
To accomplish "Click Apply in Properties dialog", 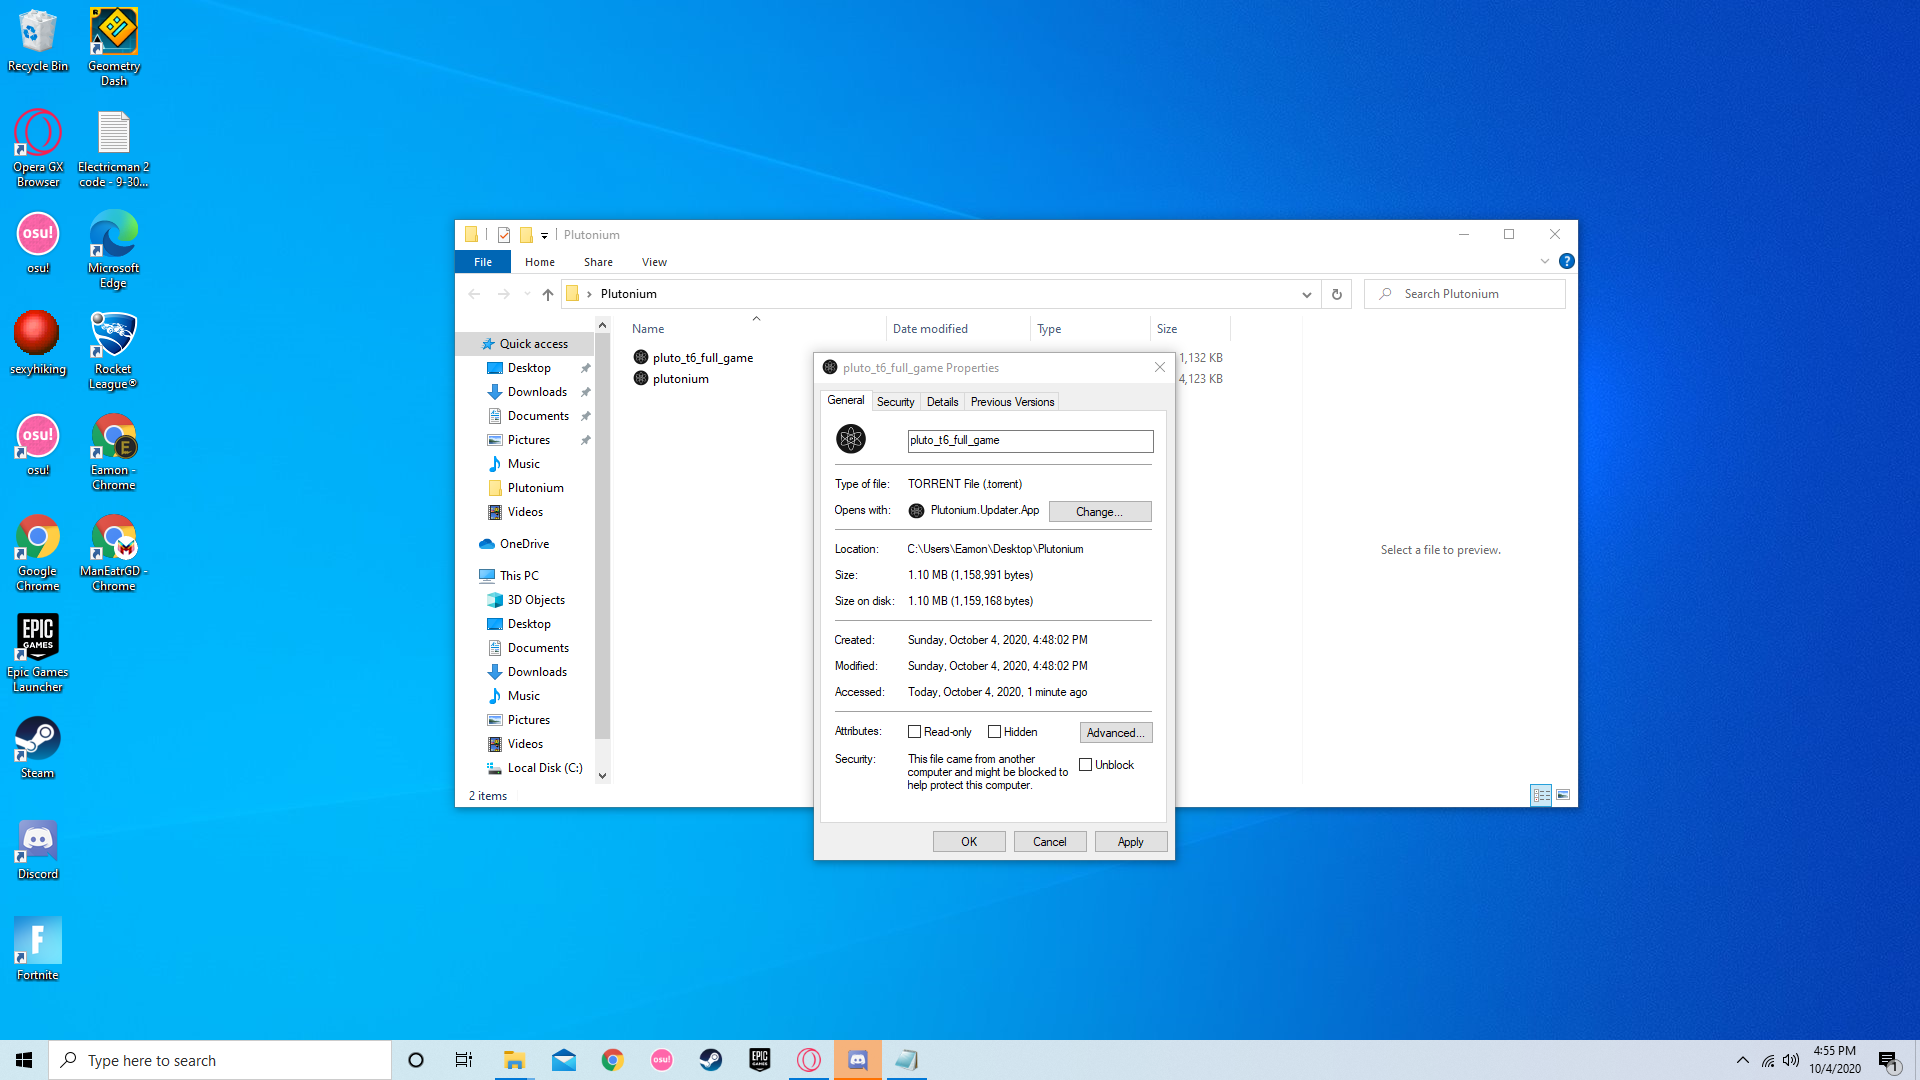I will coord(1131,842).
